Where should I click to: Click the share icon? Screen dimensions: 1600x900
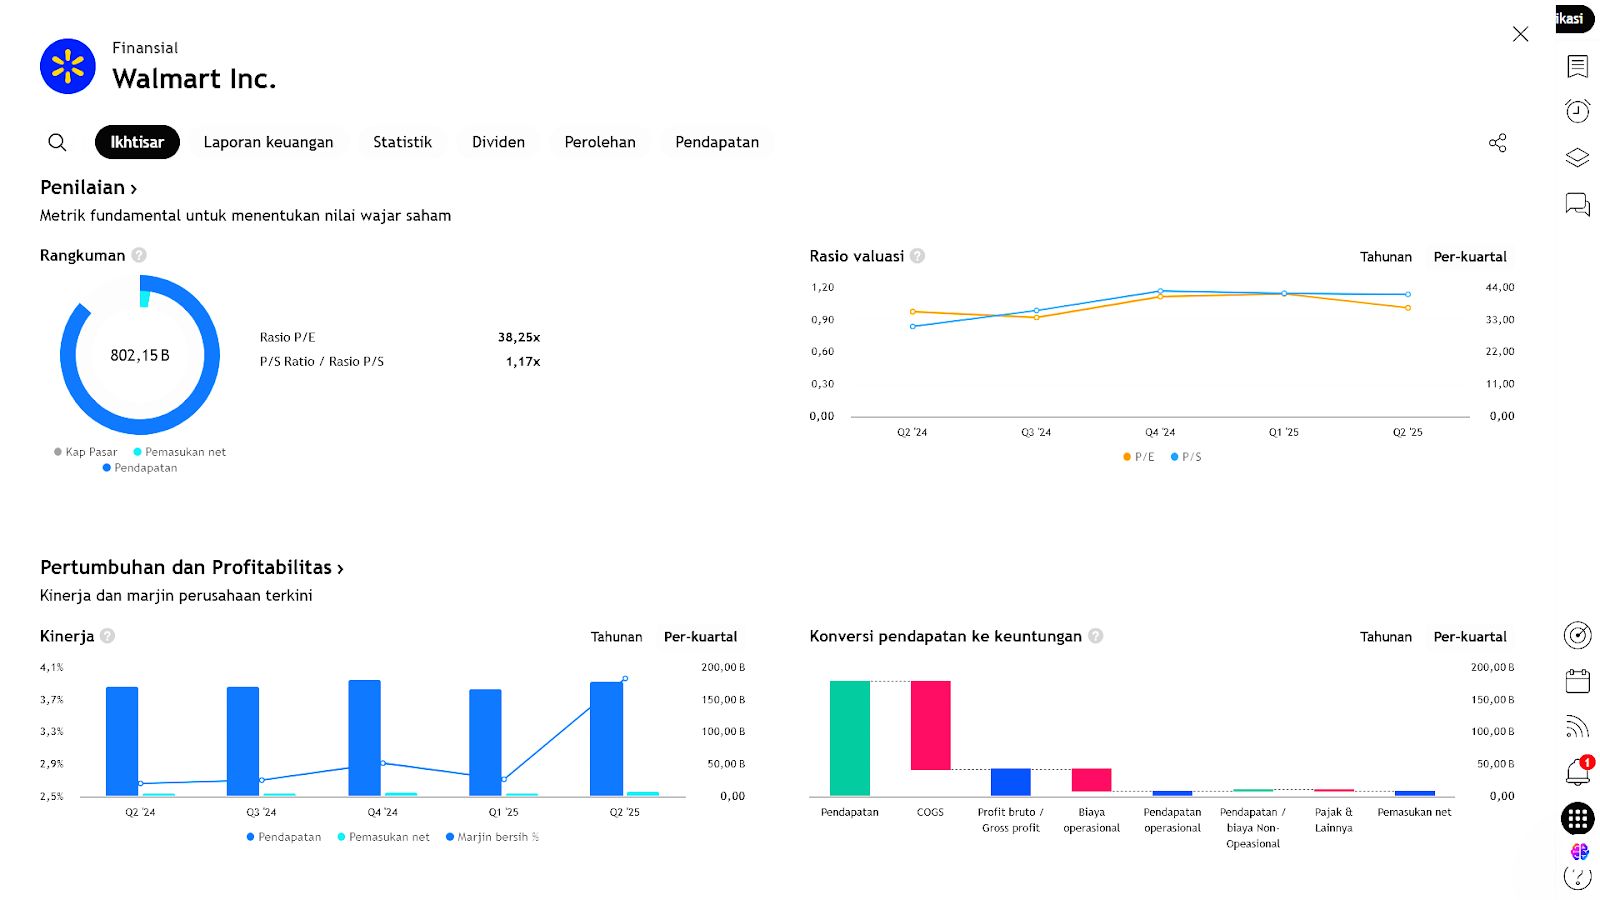1497,143
